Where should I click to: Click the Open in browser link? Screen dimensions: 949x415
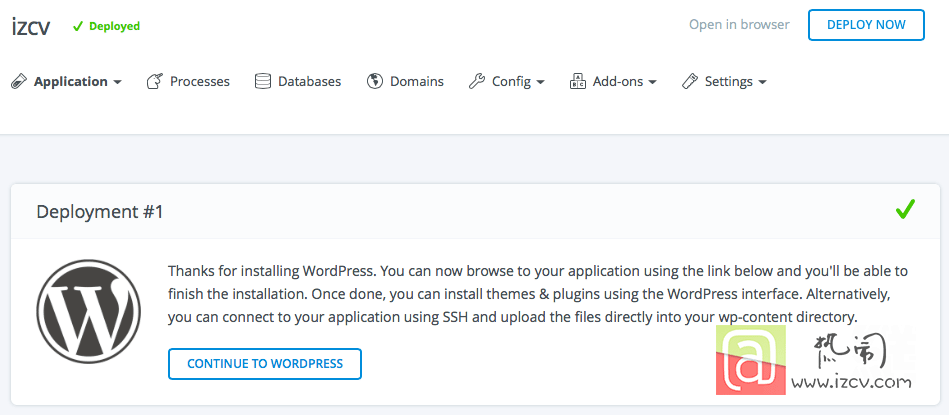(x=739, y=25)
